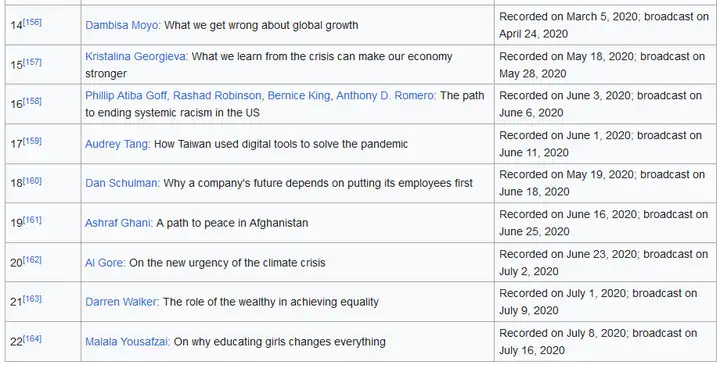Image resolution: width=720 pixels, height=365 pixels.
Task: Open the Darren Walker link
Action: coord(121,302)
